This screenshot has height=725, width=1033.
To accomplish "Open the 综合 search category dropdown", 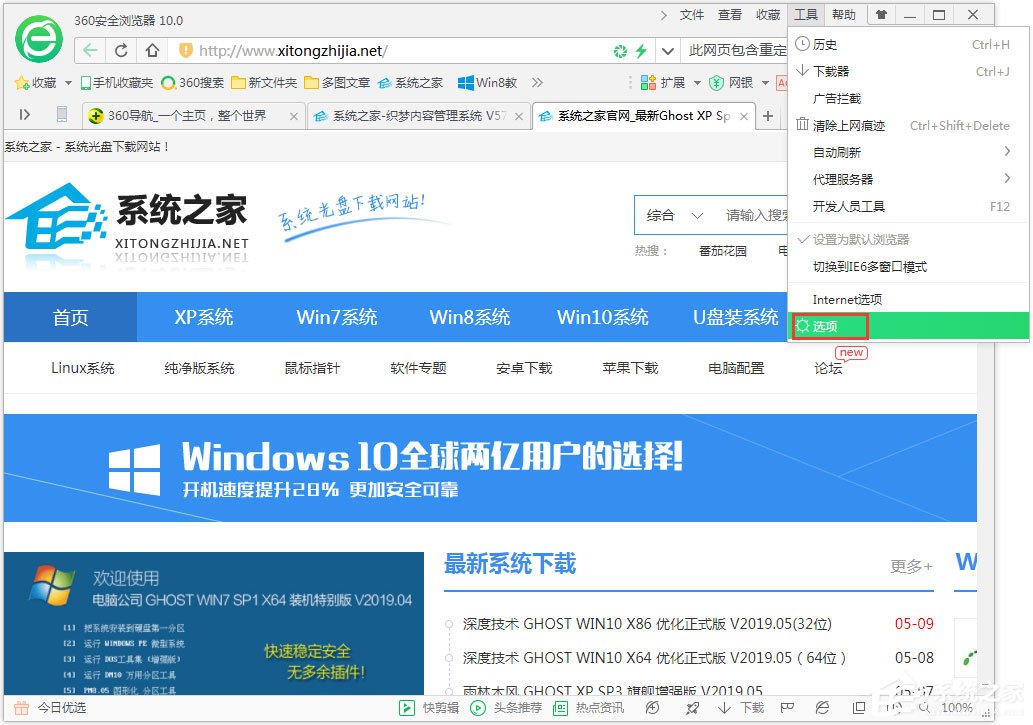I will (671, 215).
